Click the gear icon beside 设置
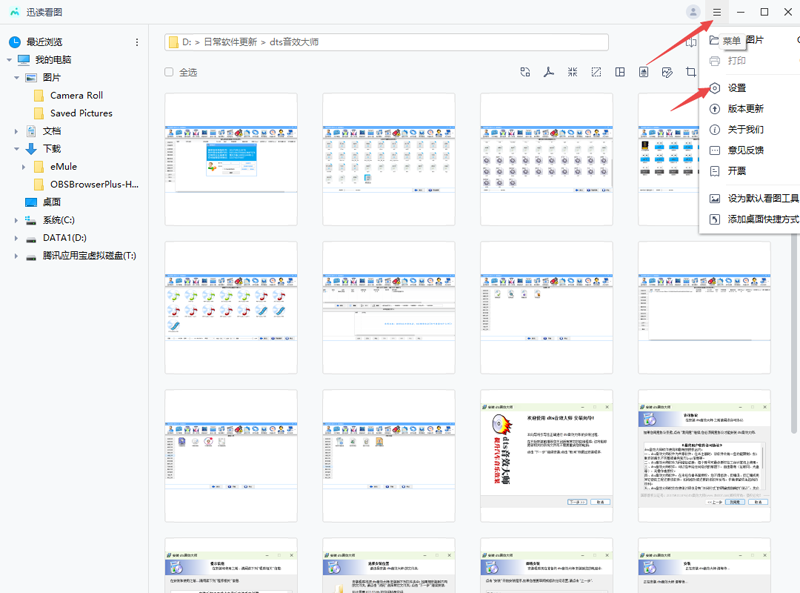Image resolution: width=800 pixels, height=593 pixels. [715, 88]
